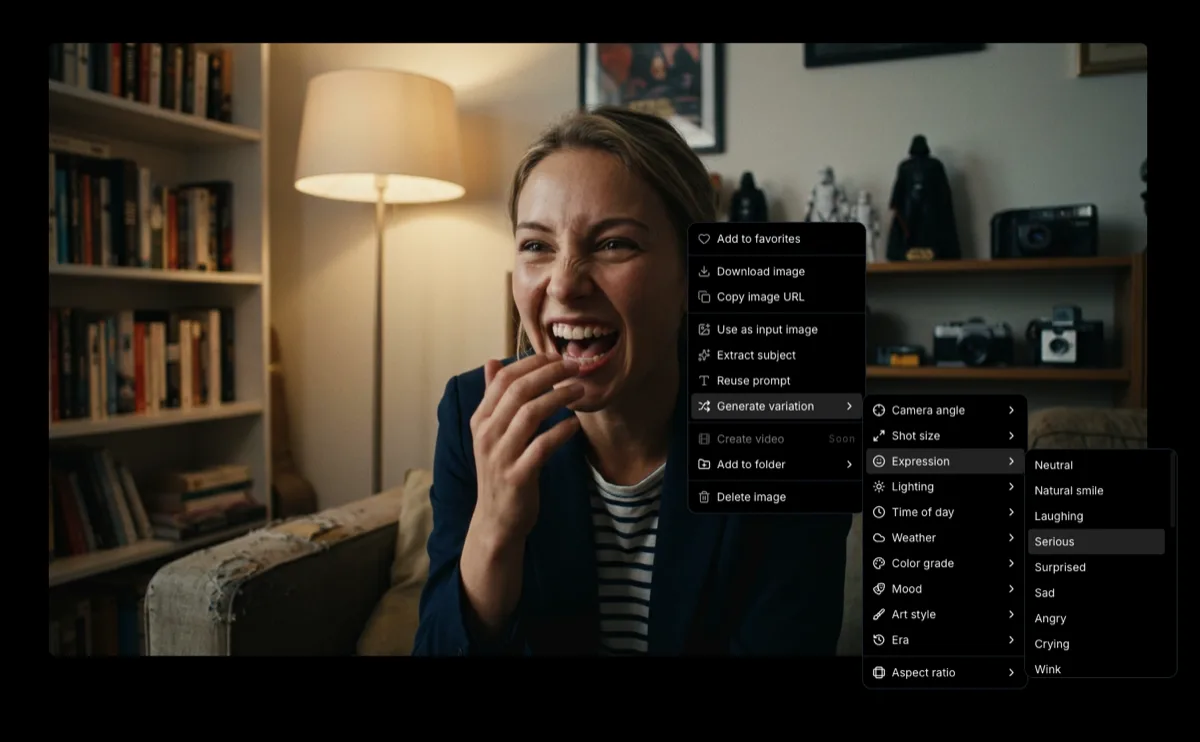Click the Camera angle icon

tap(879, 410)
